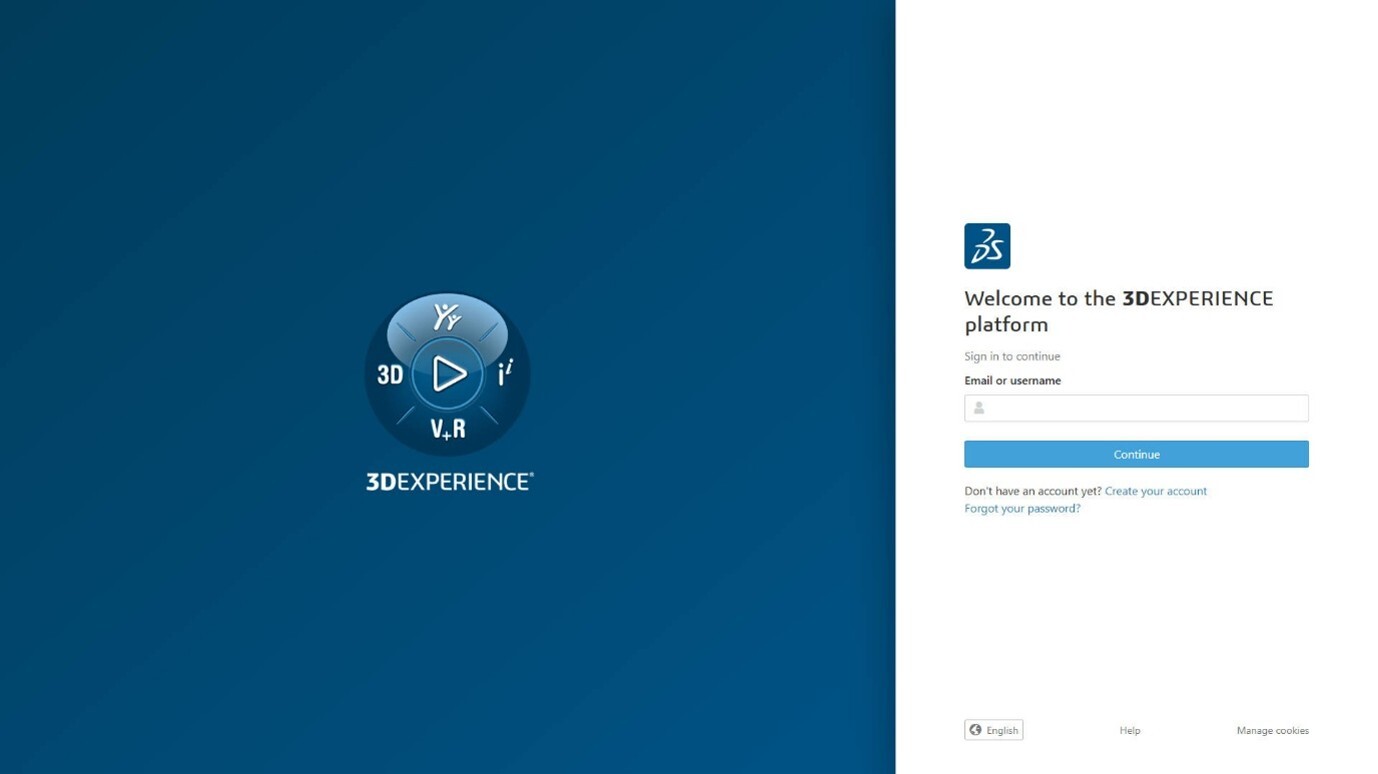Click the 3D quadrant of the compass
Image resolution: width=1378 pixels, height=774 pixels.
(390, 375)
